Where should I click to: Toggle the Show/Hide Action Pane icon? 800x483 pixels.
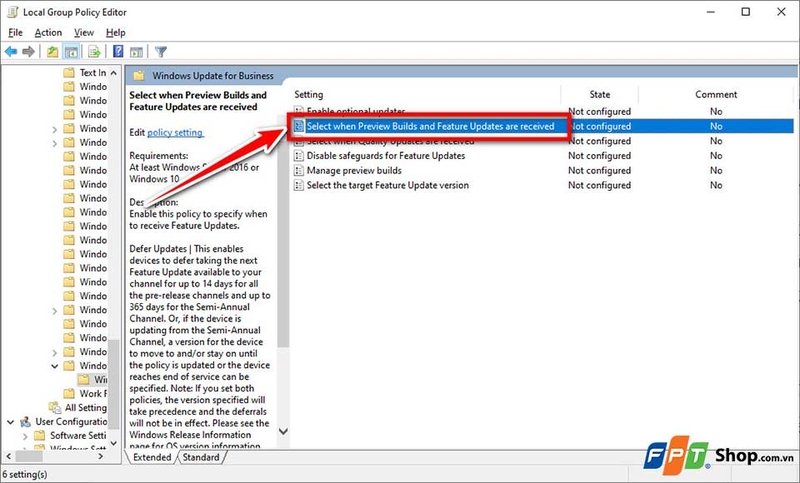click(136, 52)
